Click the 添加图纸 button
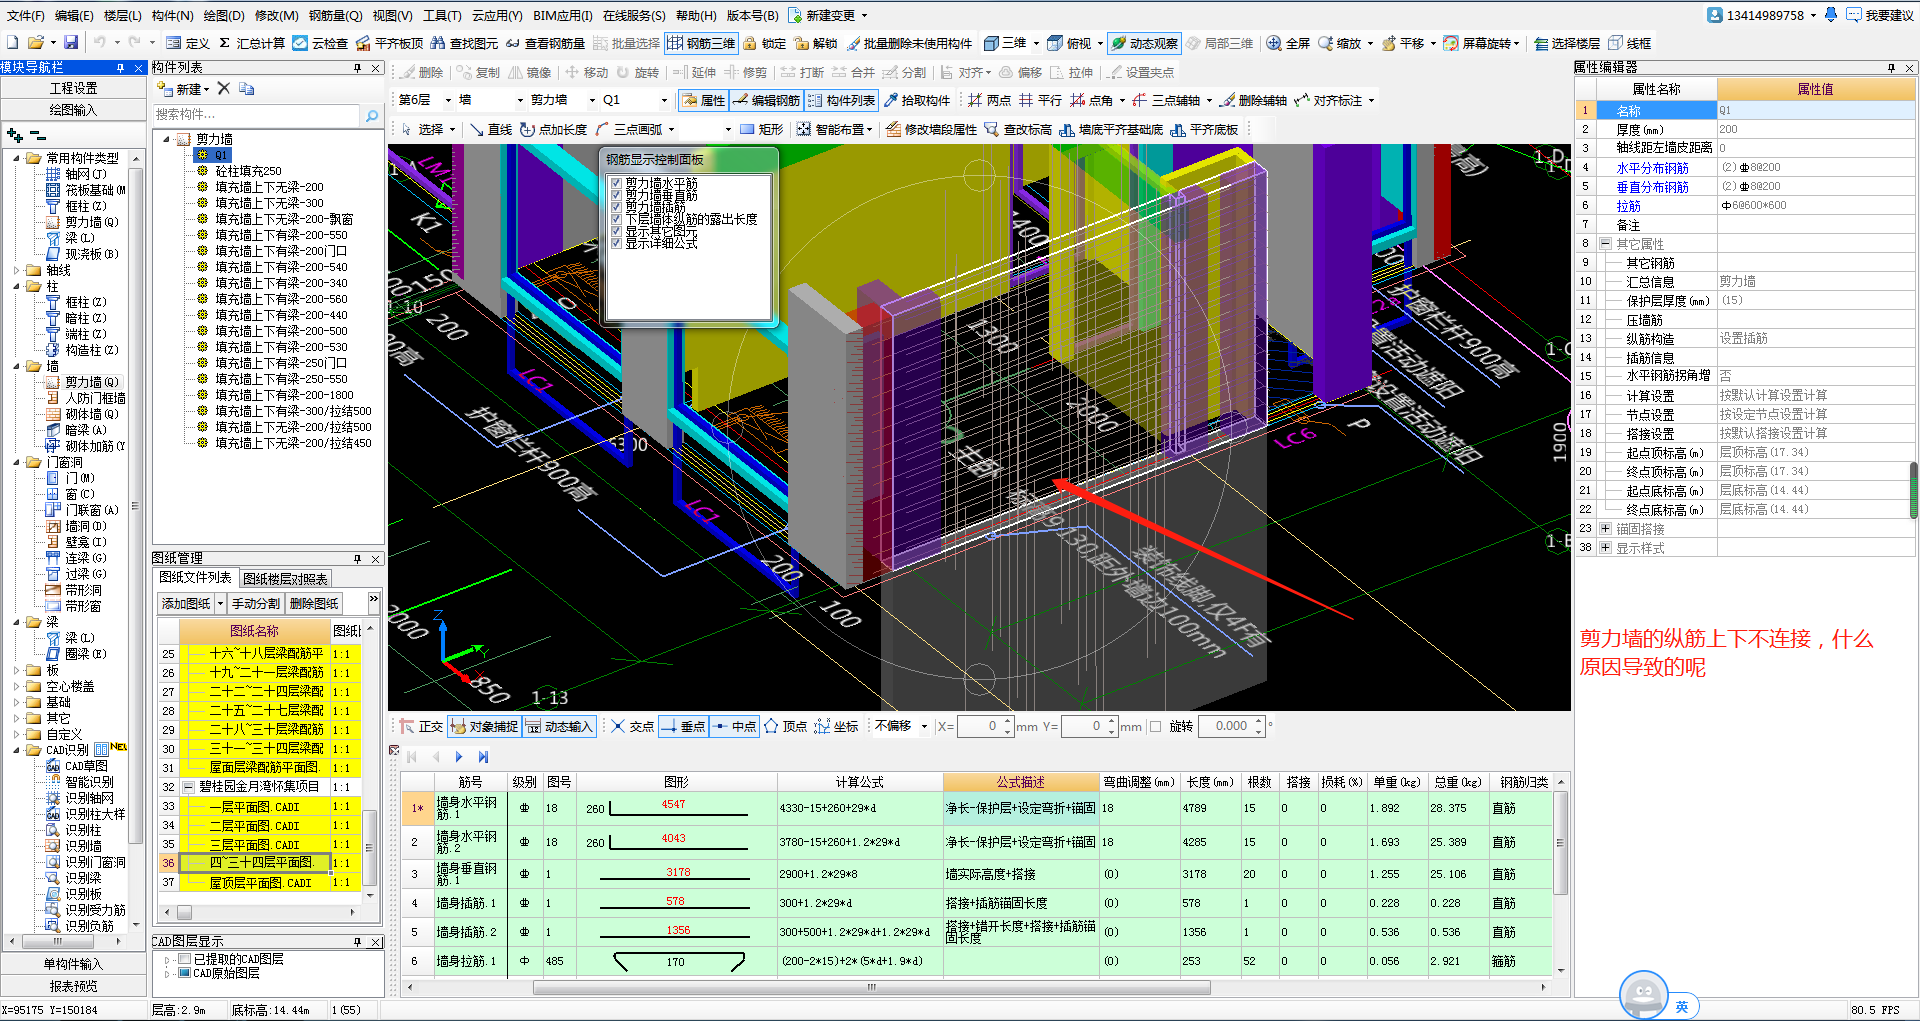Image resolution: width=1920 pixels, height=1021 pixels. pyautogui.click(x=186, y=603)
